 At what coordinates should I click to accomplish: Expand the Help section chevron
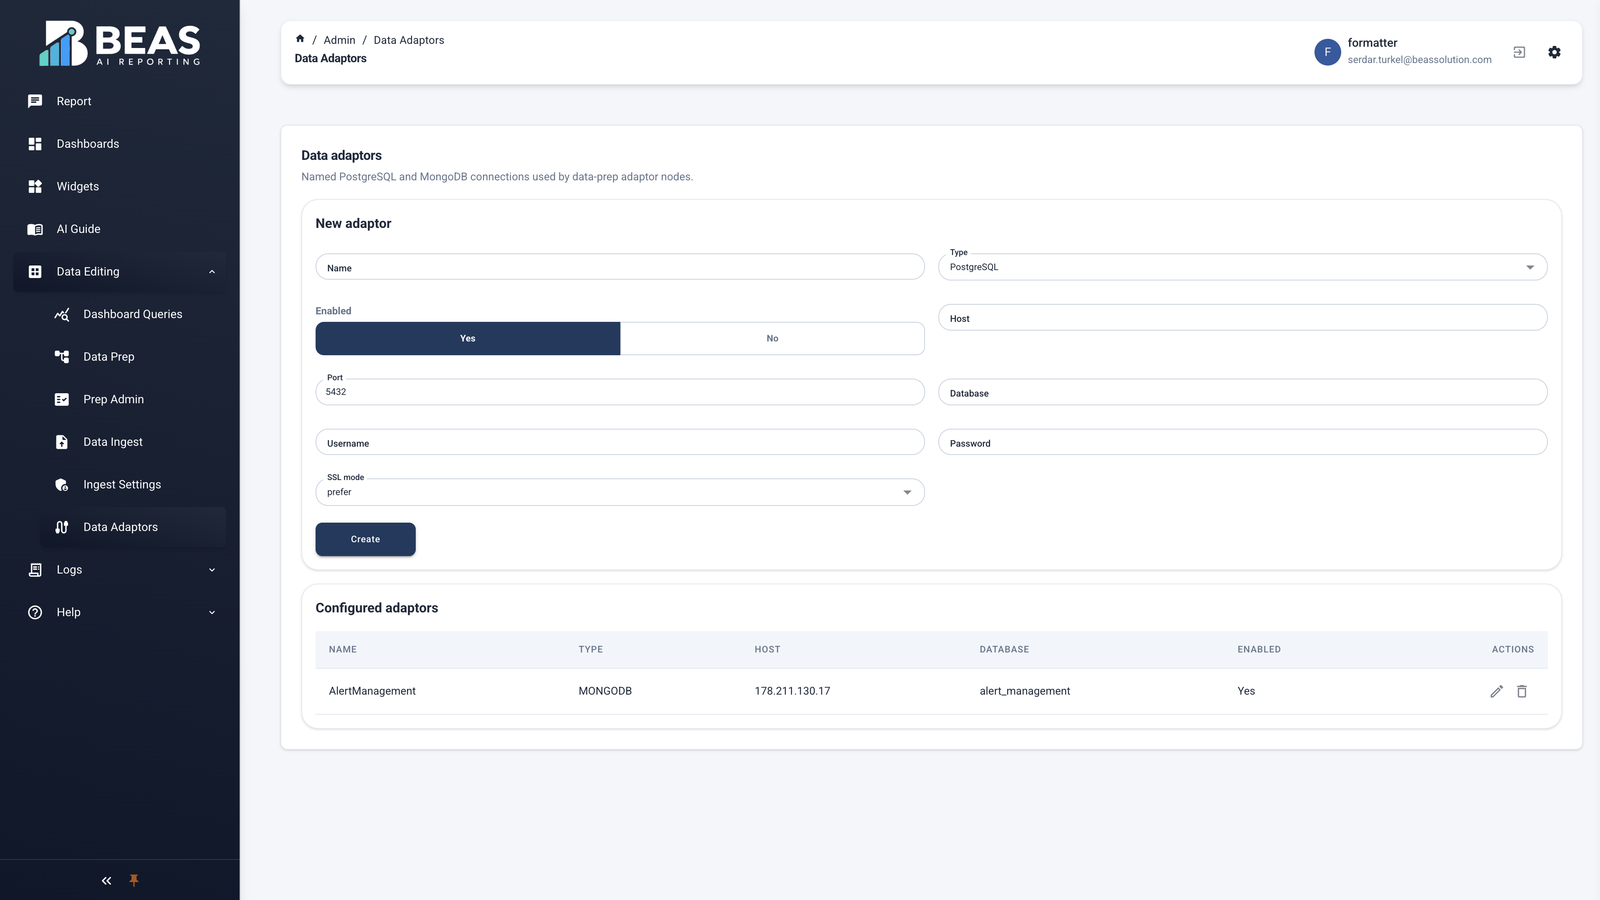pos(212,612)
